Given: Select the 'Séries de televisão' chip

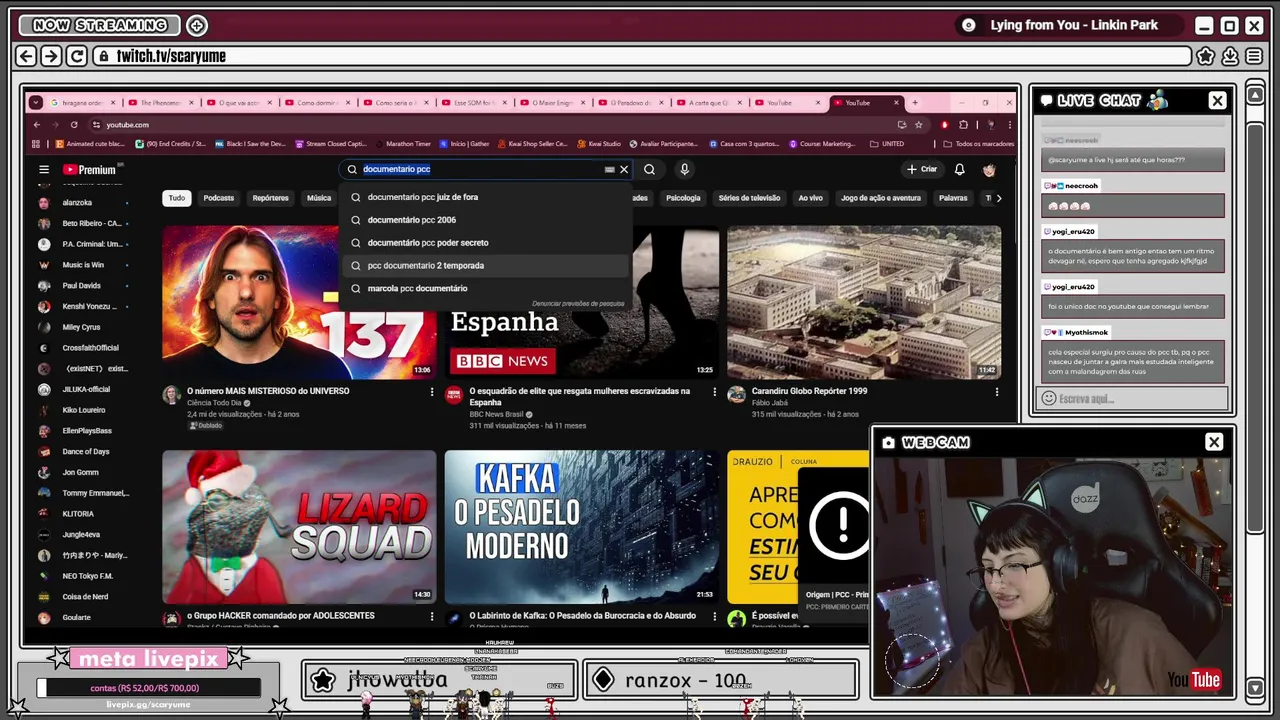Looking at the screenshot, I should click(x=749, y=198).
